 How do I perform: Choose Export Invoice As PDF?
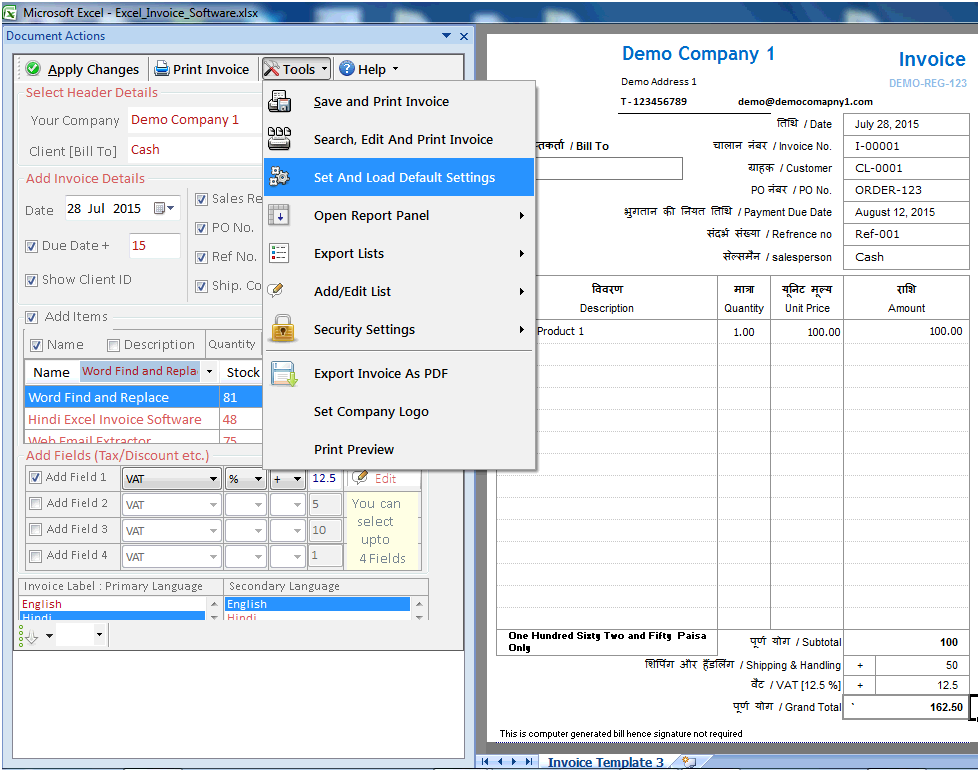coord(399,374)
